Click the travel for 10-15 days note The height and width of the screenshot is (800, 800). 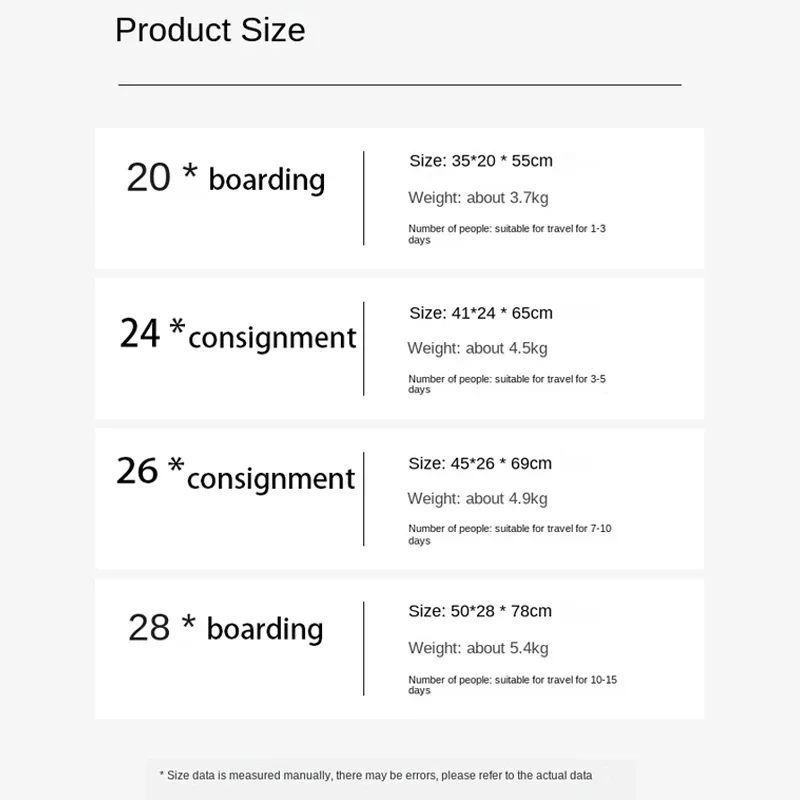point(512,685)
